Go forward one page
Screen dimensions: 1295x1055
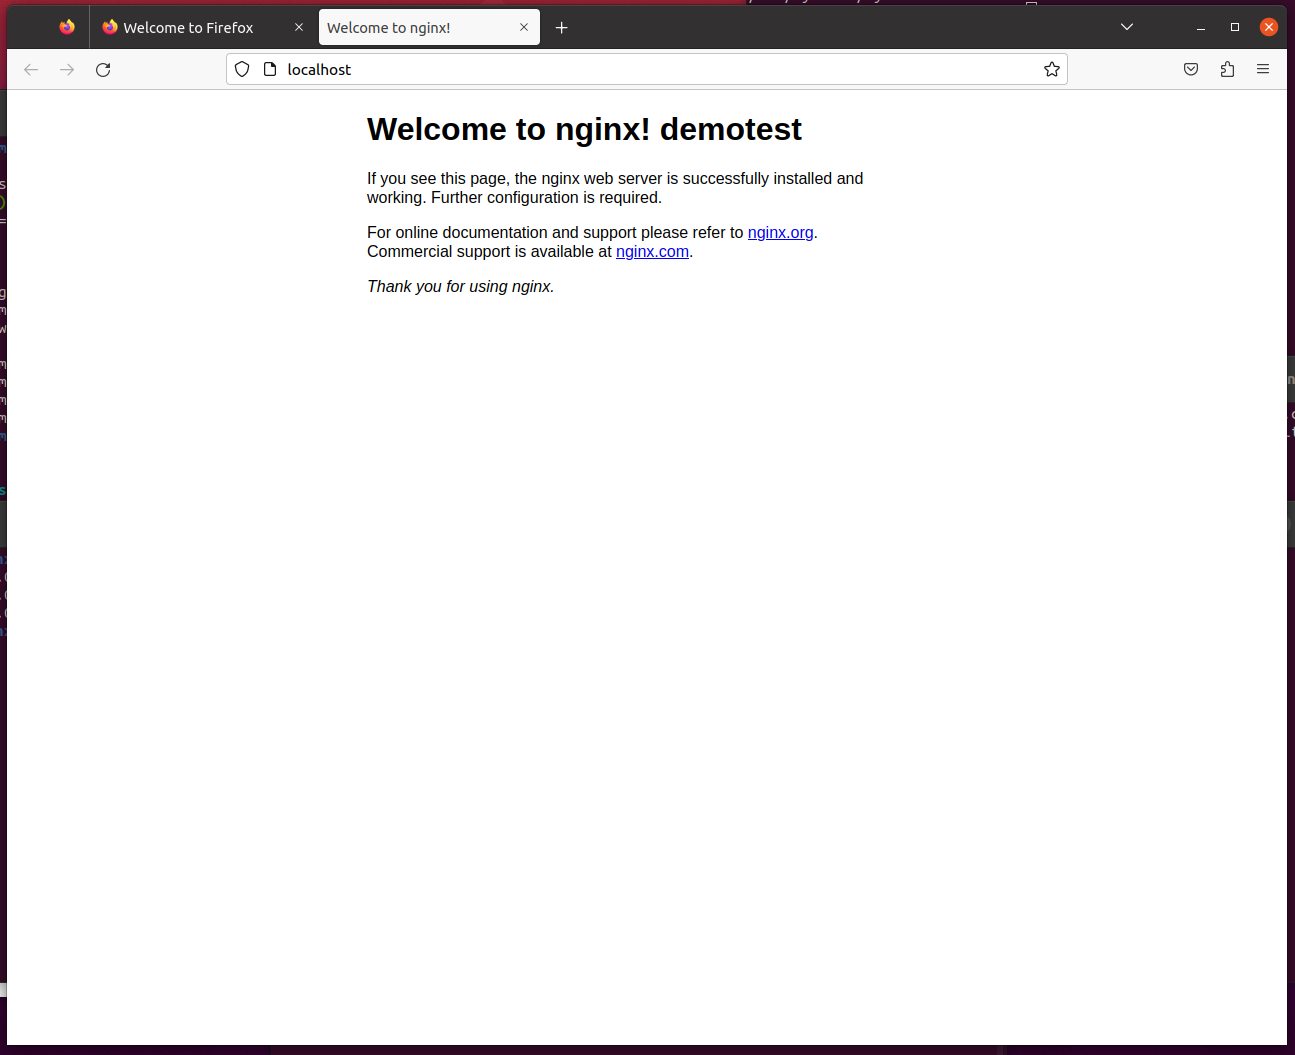point(67,69)
